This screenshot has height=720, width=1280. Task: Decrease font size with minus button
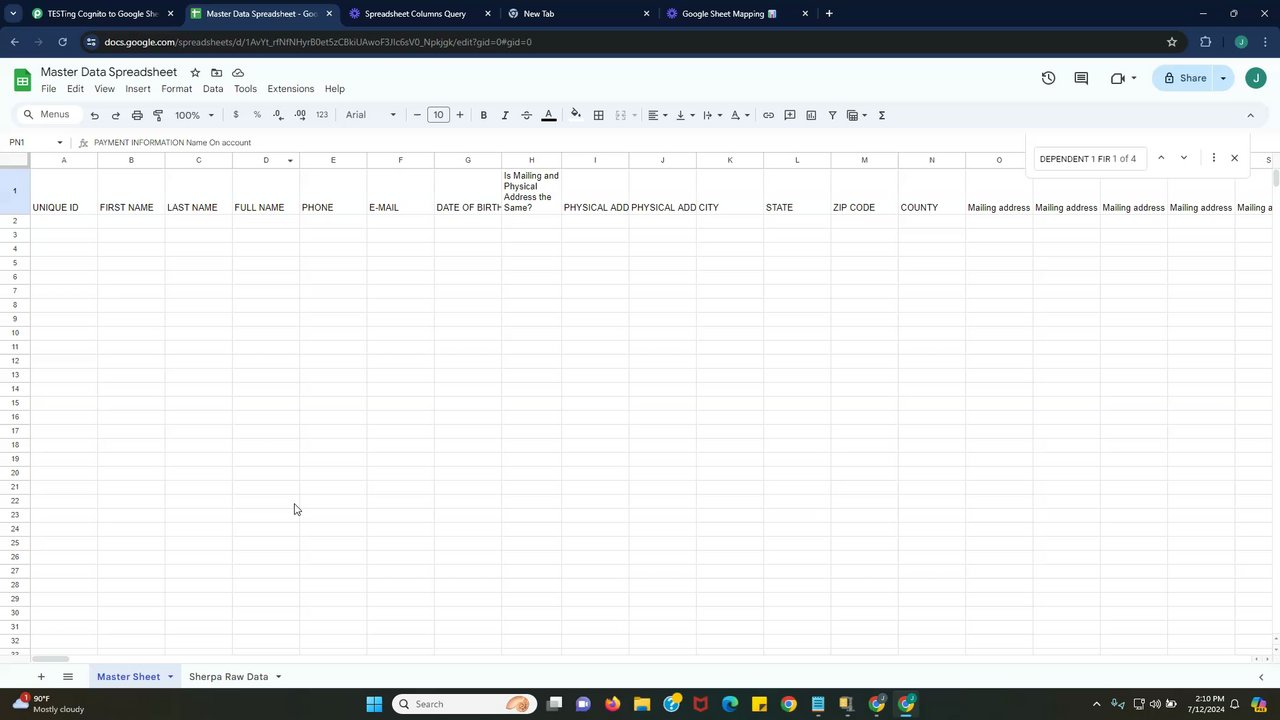pos(417,115)
